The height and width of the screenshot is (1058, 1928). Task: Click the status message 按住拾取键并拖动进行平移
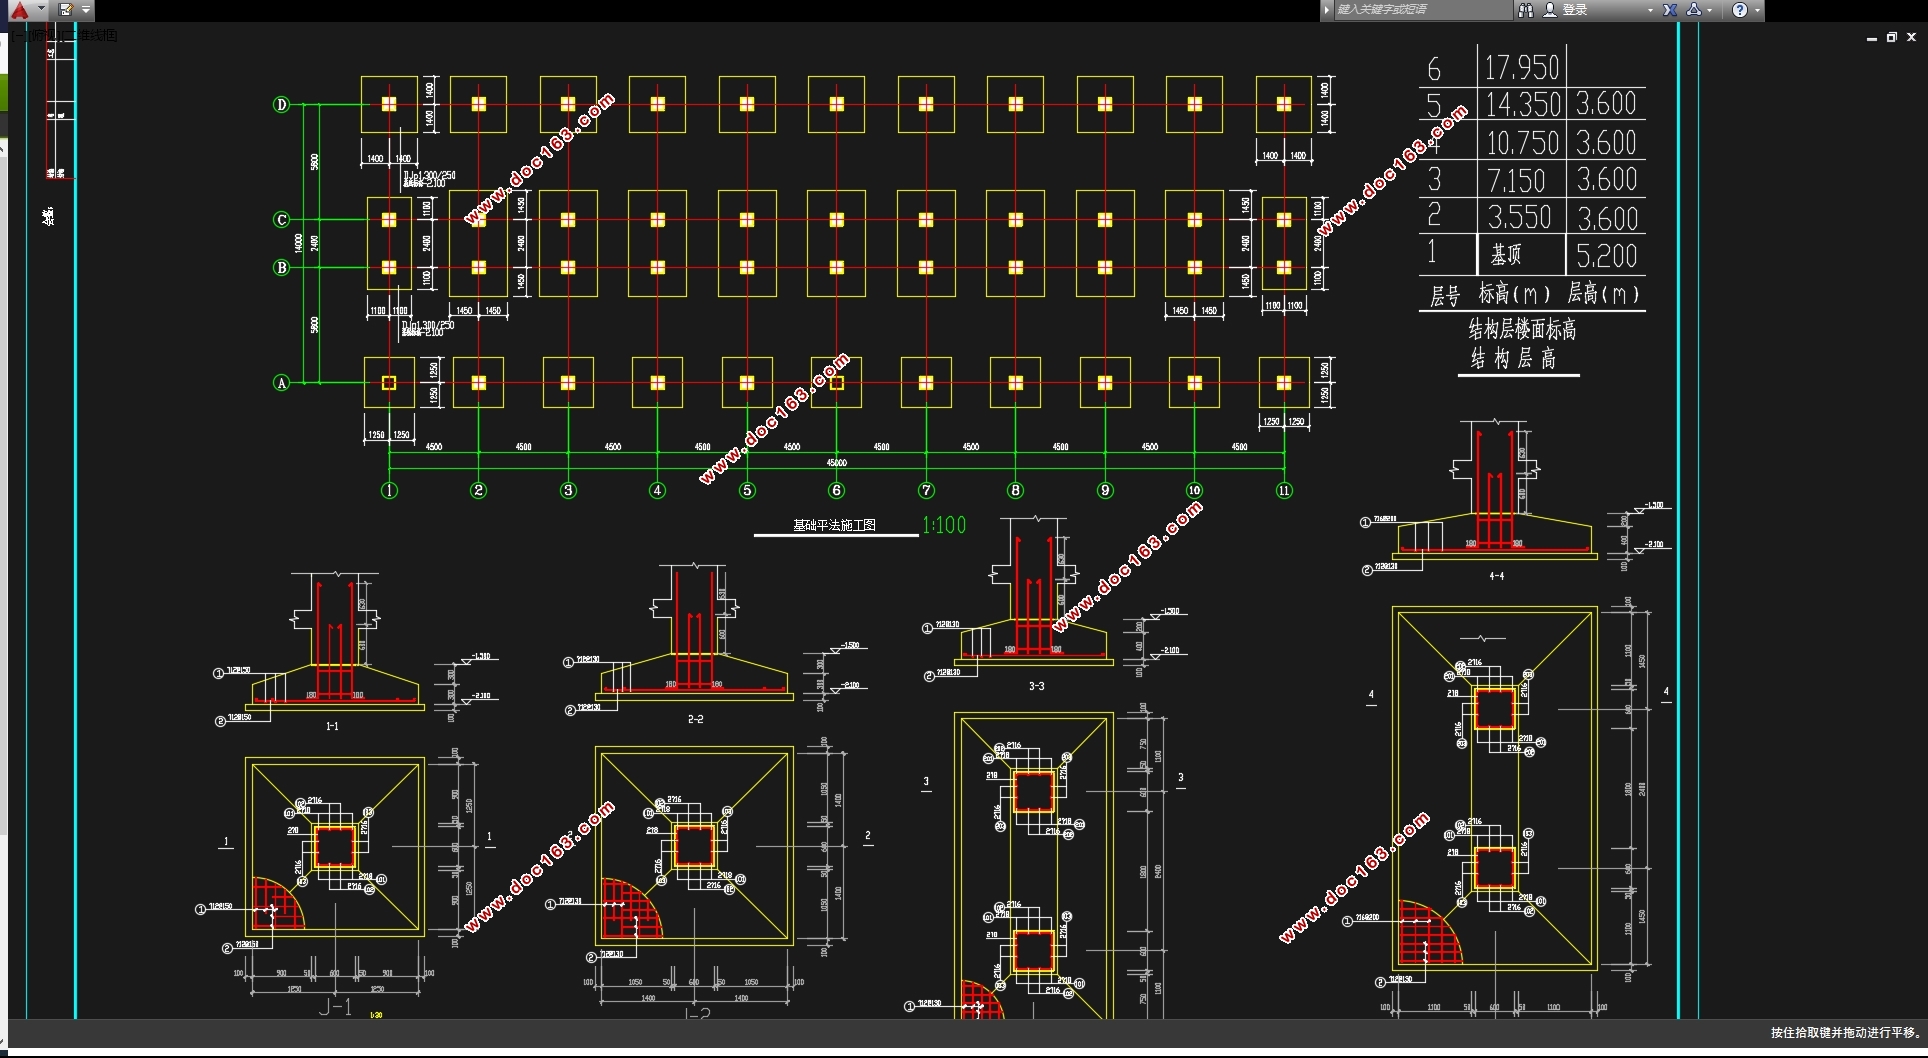[1844, 1033]
